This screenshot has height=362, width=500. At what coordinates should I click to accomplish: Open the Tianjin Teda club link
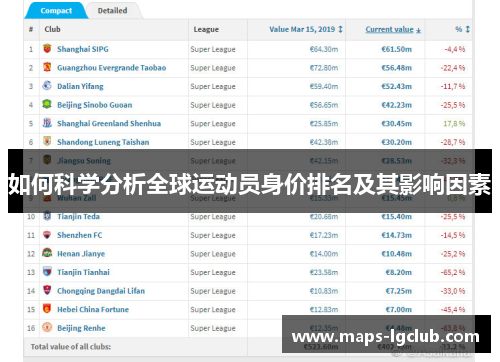point(78,217)
